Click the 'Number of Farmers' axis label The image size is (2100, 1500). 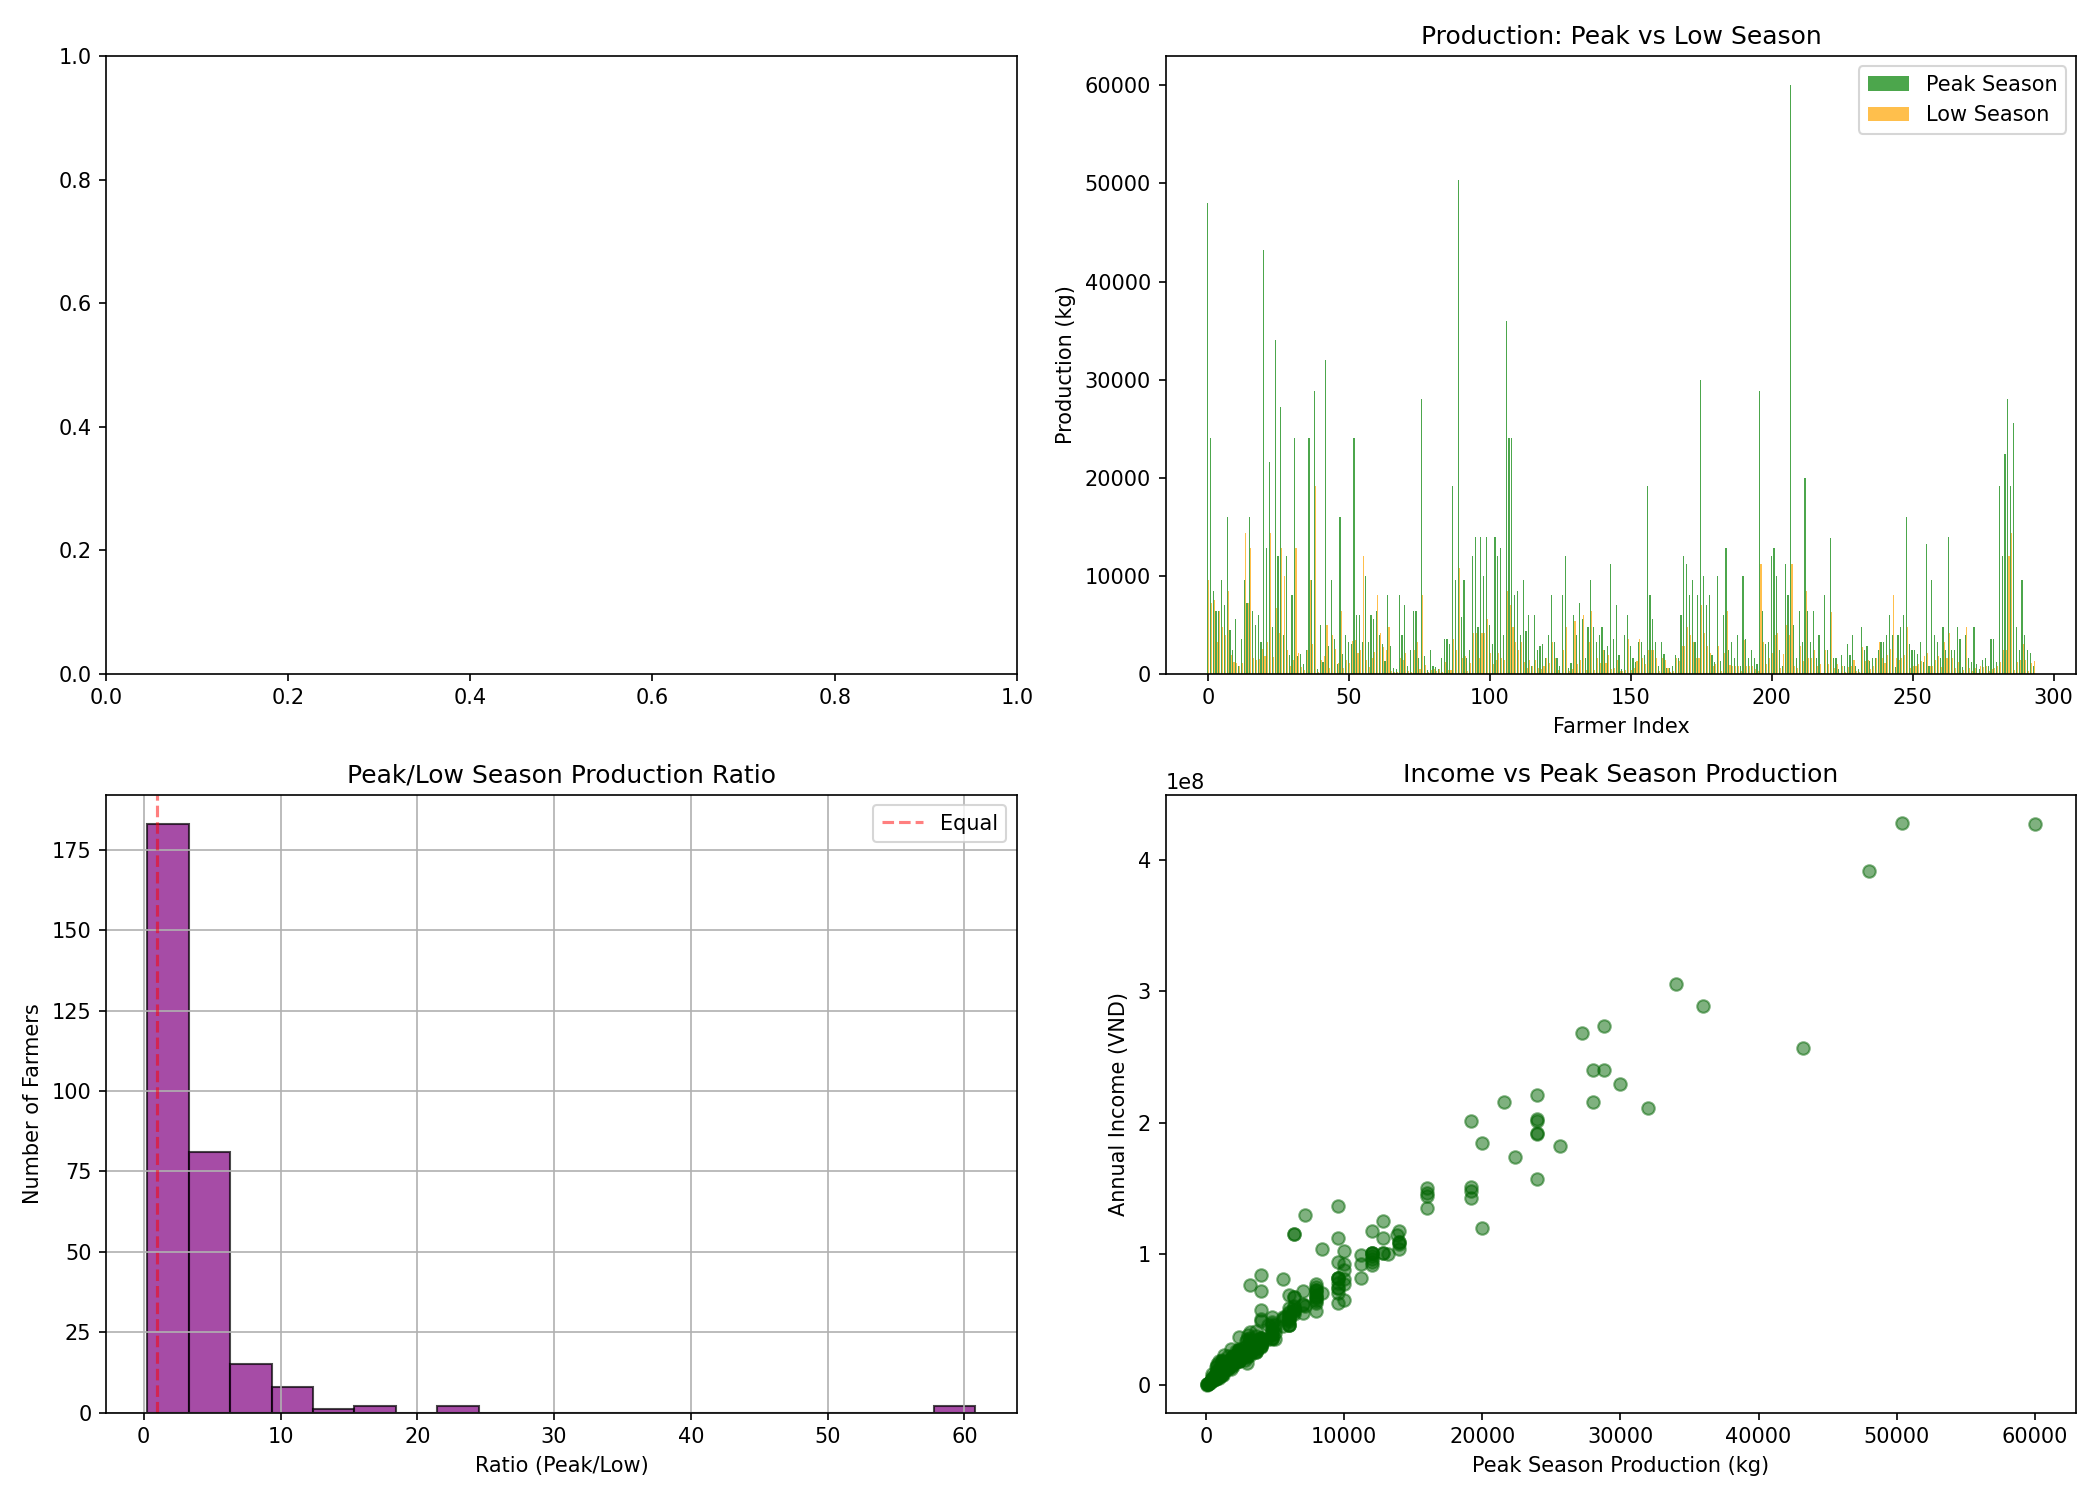click(31, 1104)
